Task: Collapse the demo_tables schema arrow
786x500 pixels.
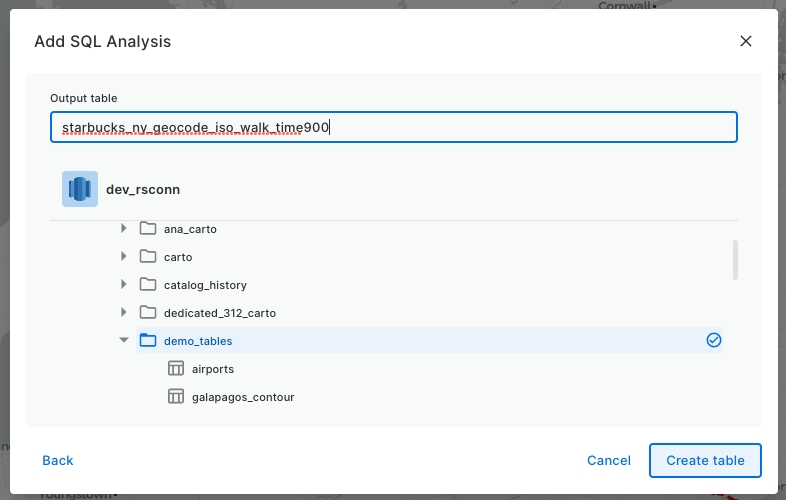Action: (x=124, y=341)
